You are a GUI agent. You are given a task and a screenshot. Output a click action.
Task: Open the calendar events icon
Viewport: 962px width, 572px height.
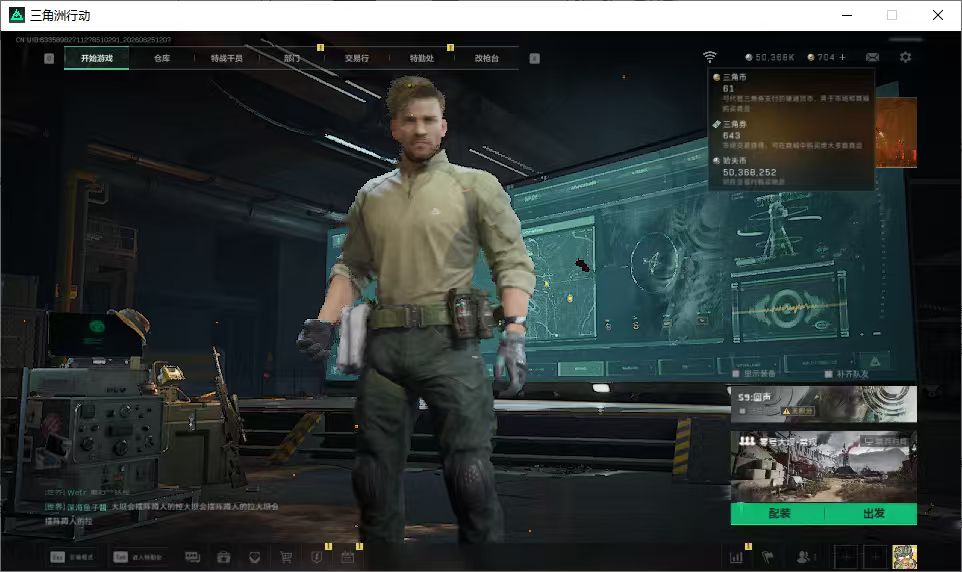point(347,557)
